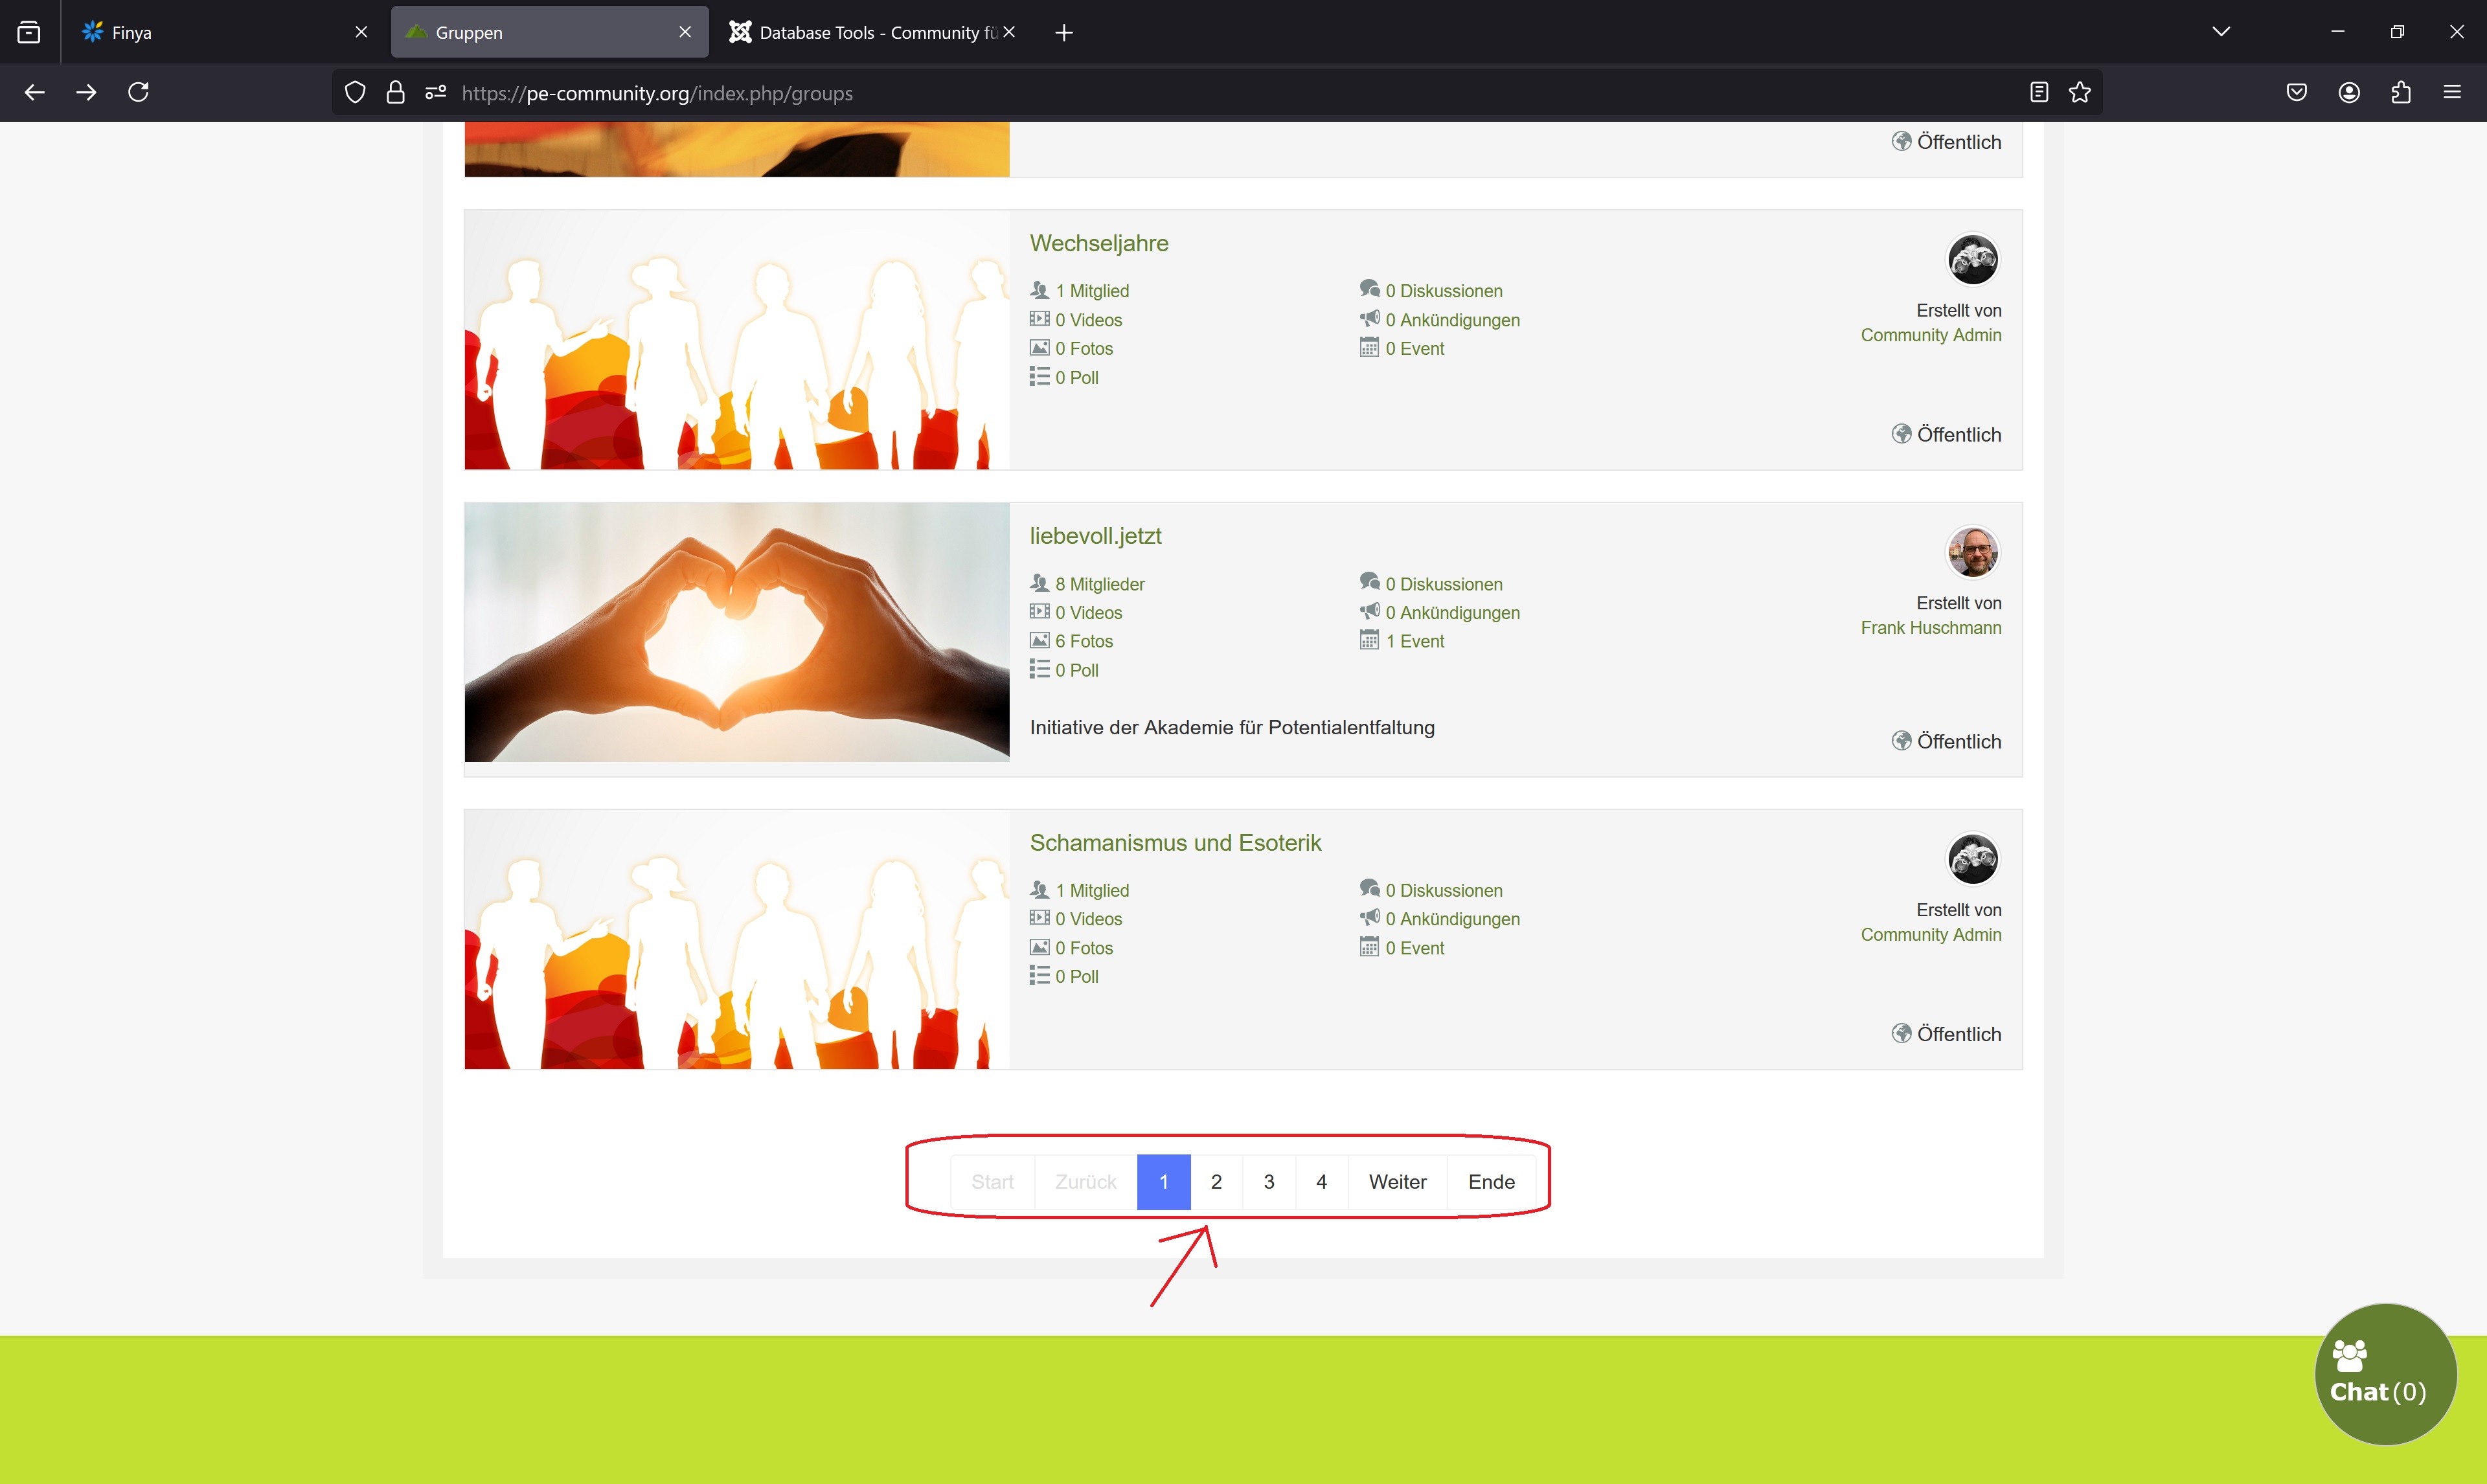Click the Weiter pagination button
Image resolution: width=2487 pixels, height=1484 pixels.
click(x=1397, y=1182)
